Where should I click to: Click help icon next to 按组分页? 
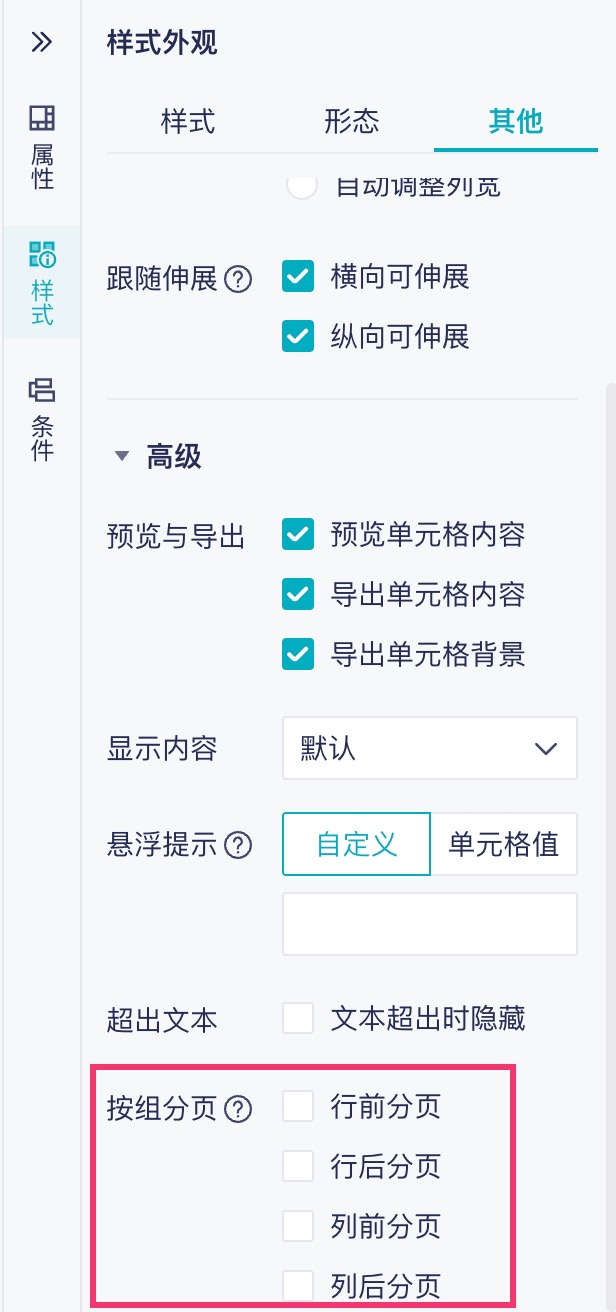click(x=238, y=1108)
